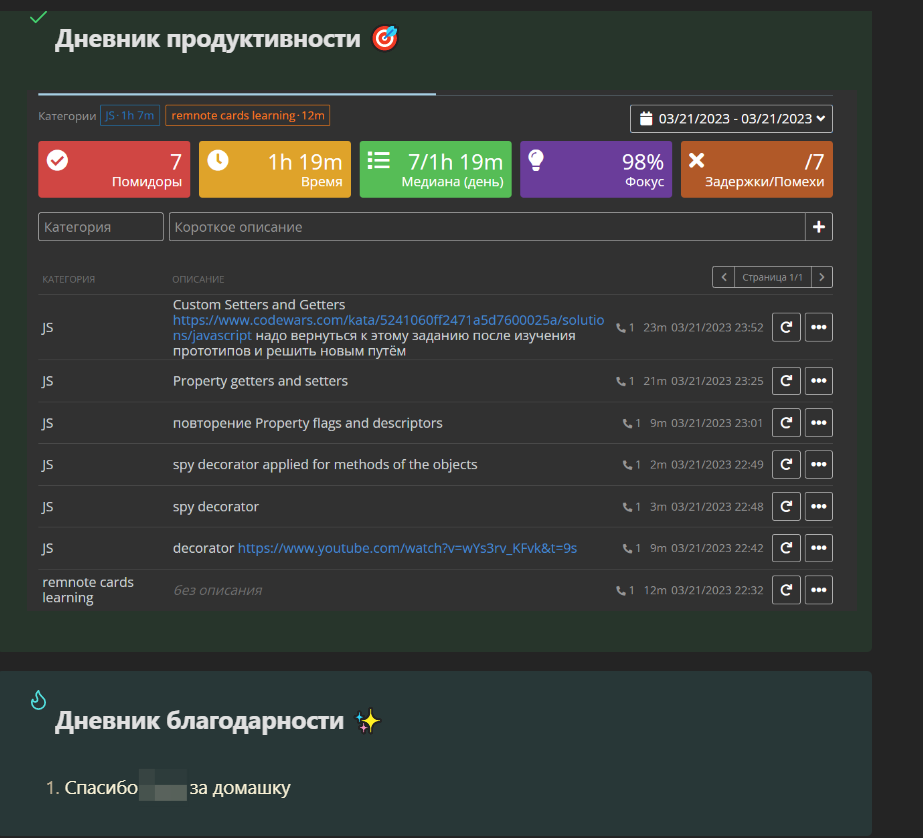Open the YouTube decorator video link
923x838 pixels.
click(407, 548)
